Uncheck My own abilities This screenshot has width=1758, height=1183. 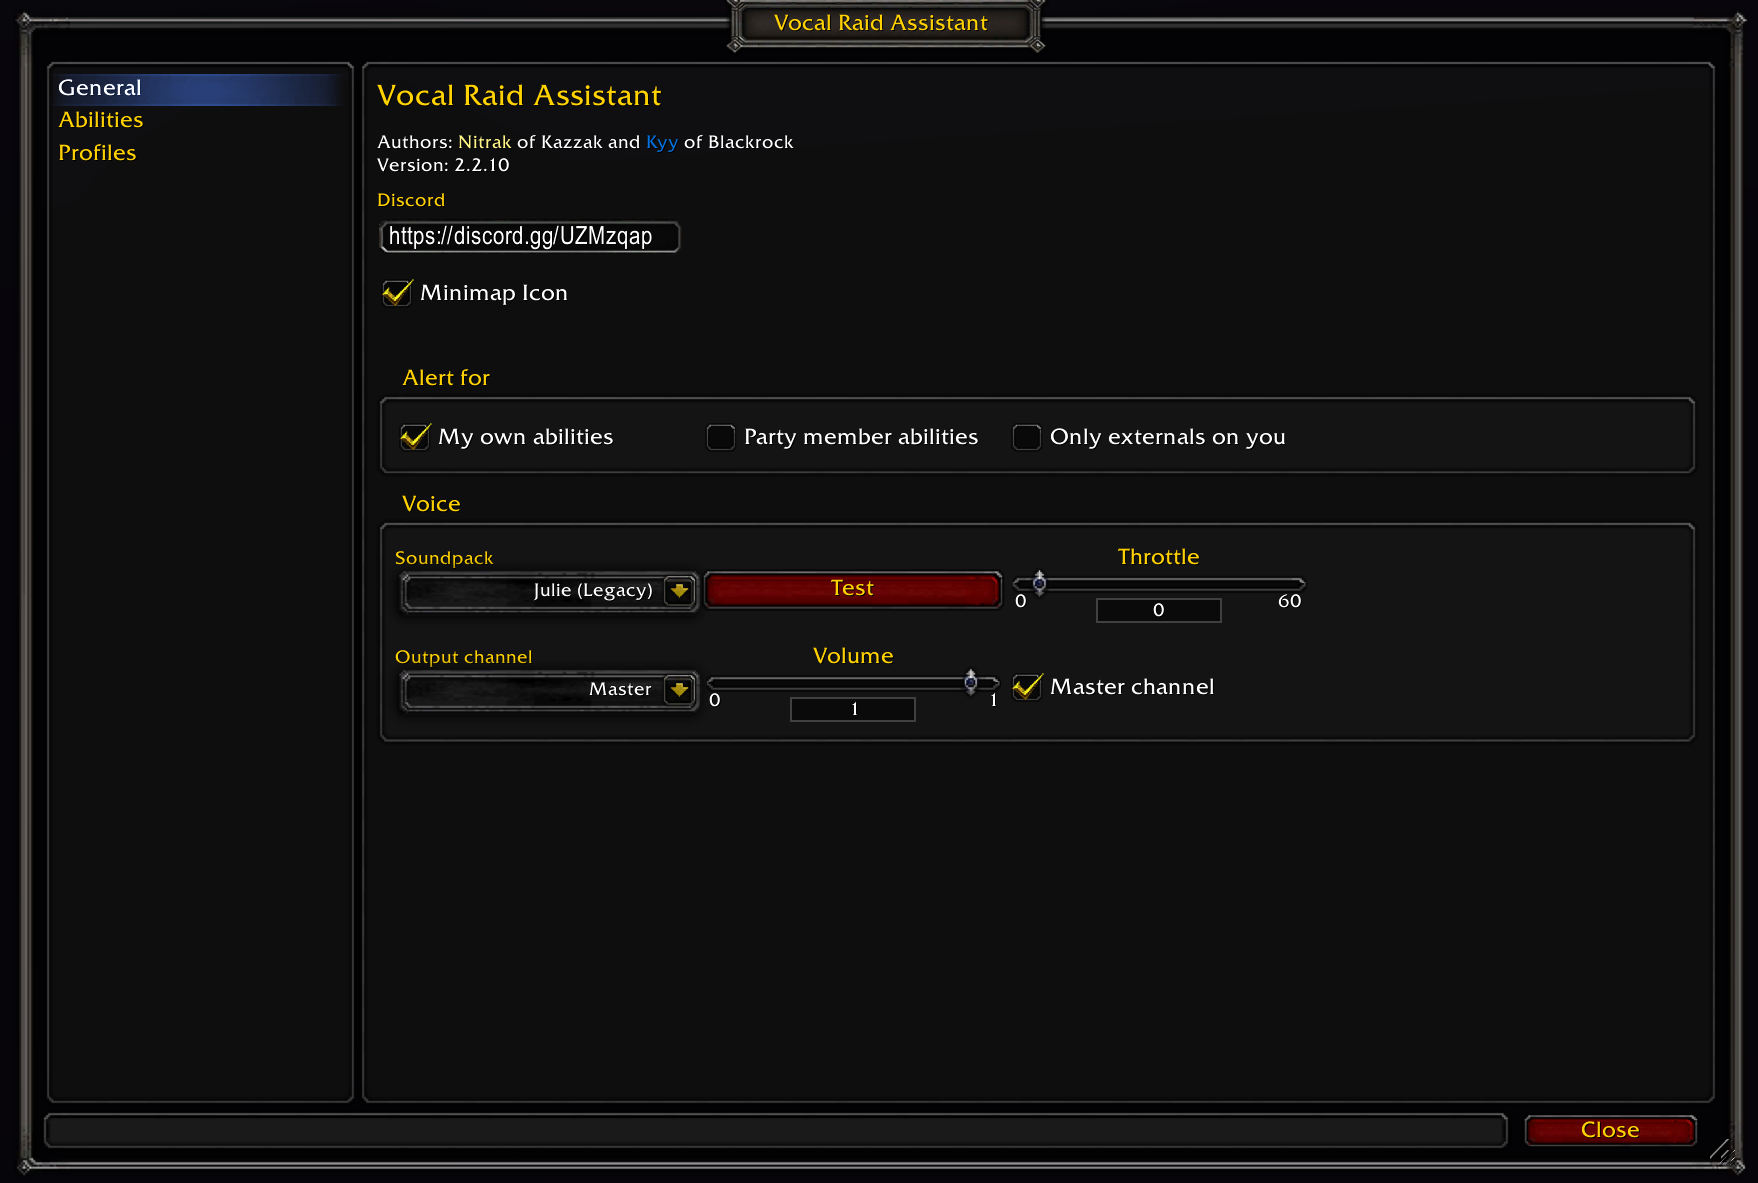click(x=415, y=437)
